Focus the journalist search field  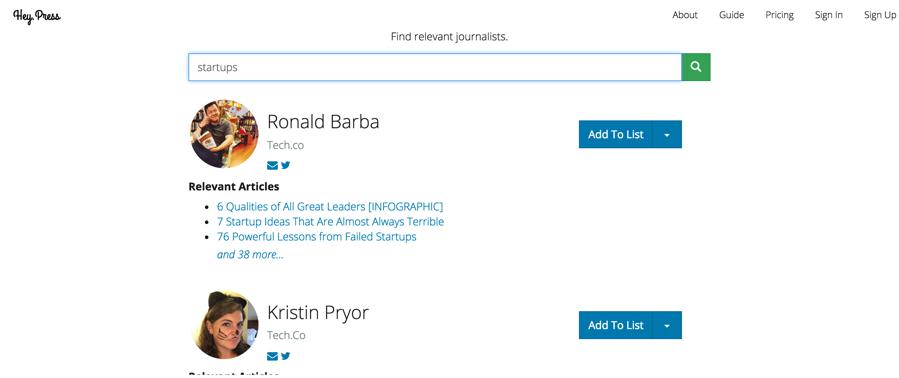click(x=435, y=67)
